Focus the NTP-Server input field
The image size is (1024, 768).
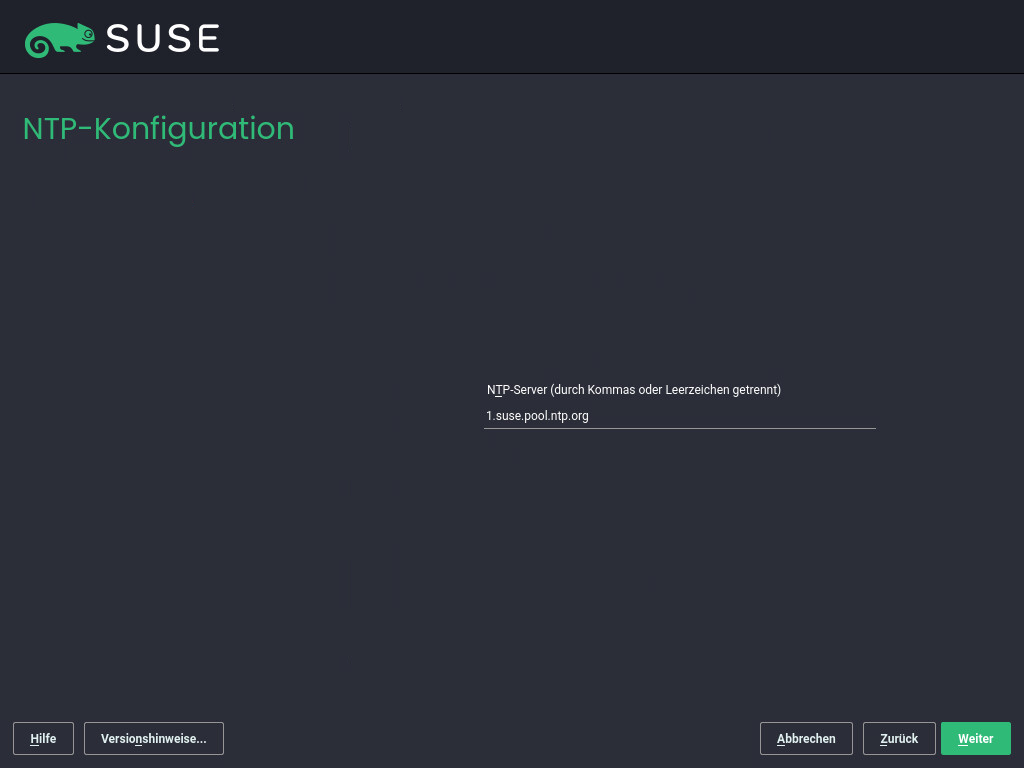tap(679, 416)
